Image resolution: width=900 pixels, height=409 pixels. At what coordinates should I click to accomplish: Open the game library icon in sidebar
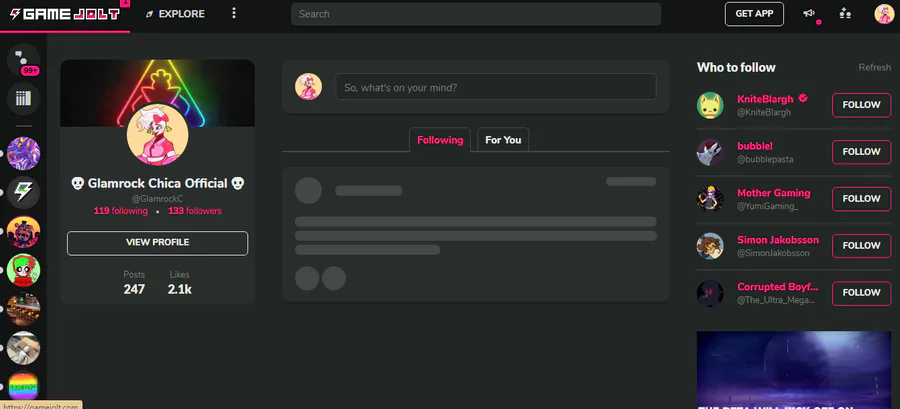click(x=24, y=99)
